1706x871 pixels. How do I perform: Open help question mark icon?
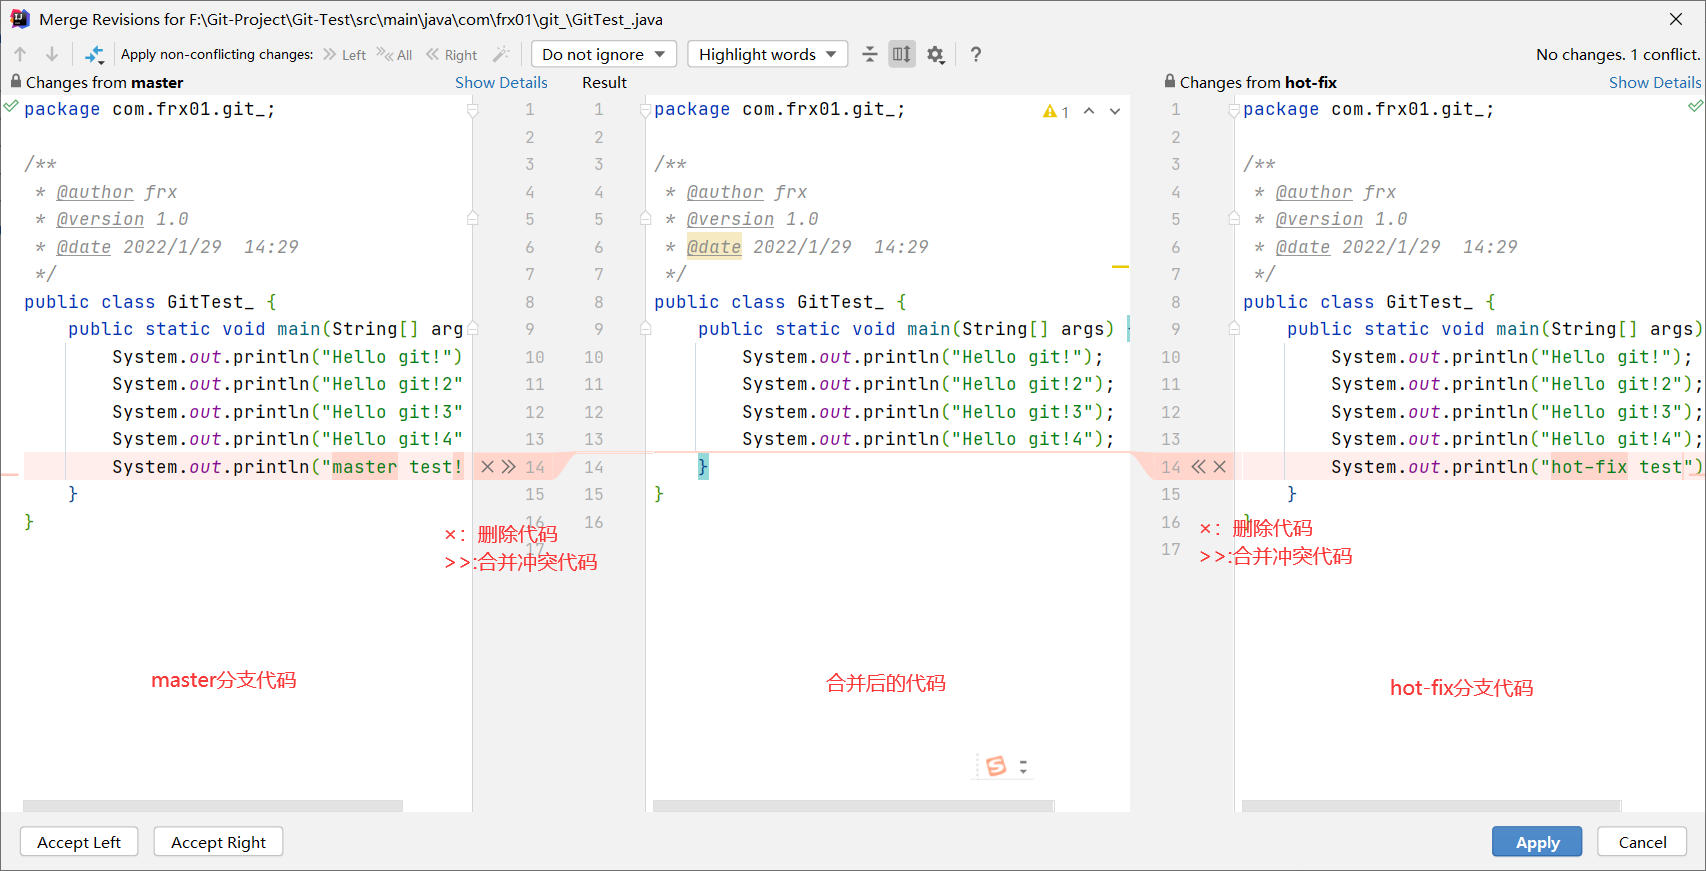pyautogui.click(x=976, y=54)
